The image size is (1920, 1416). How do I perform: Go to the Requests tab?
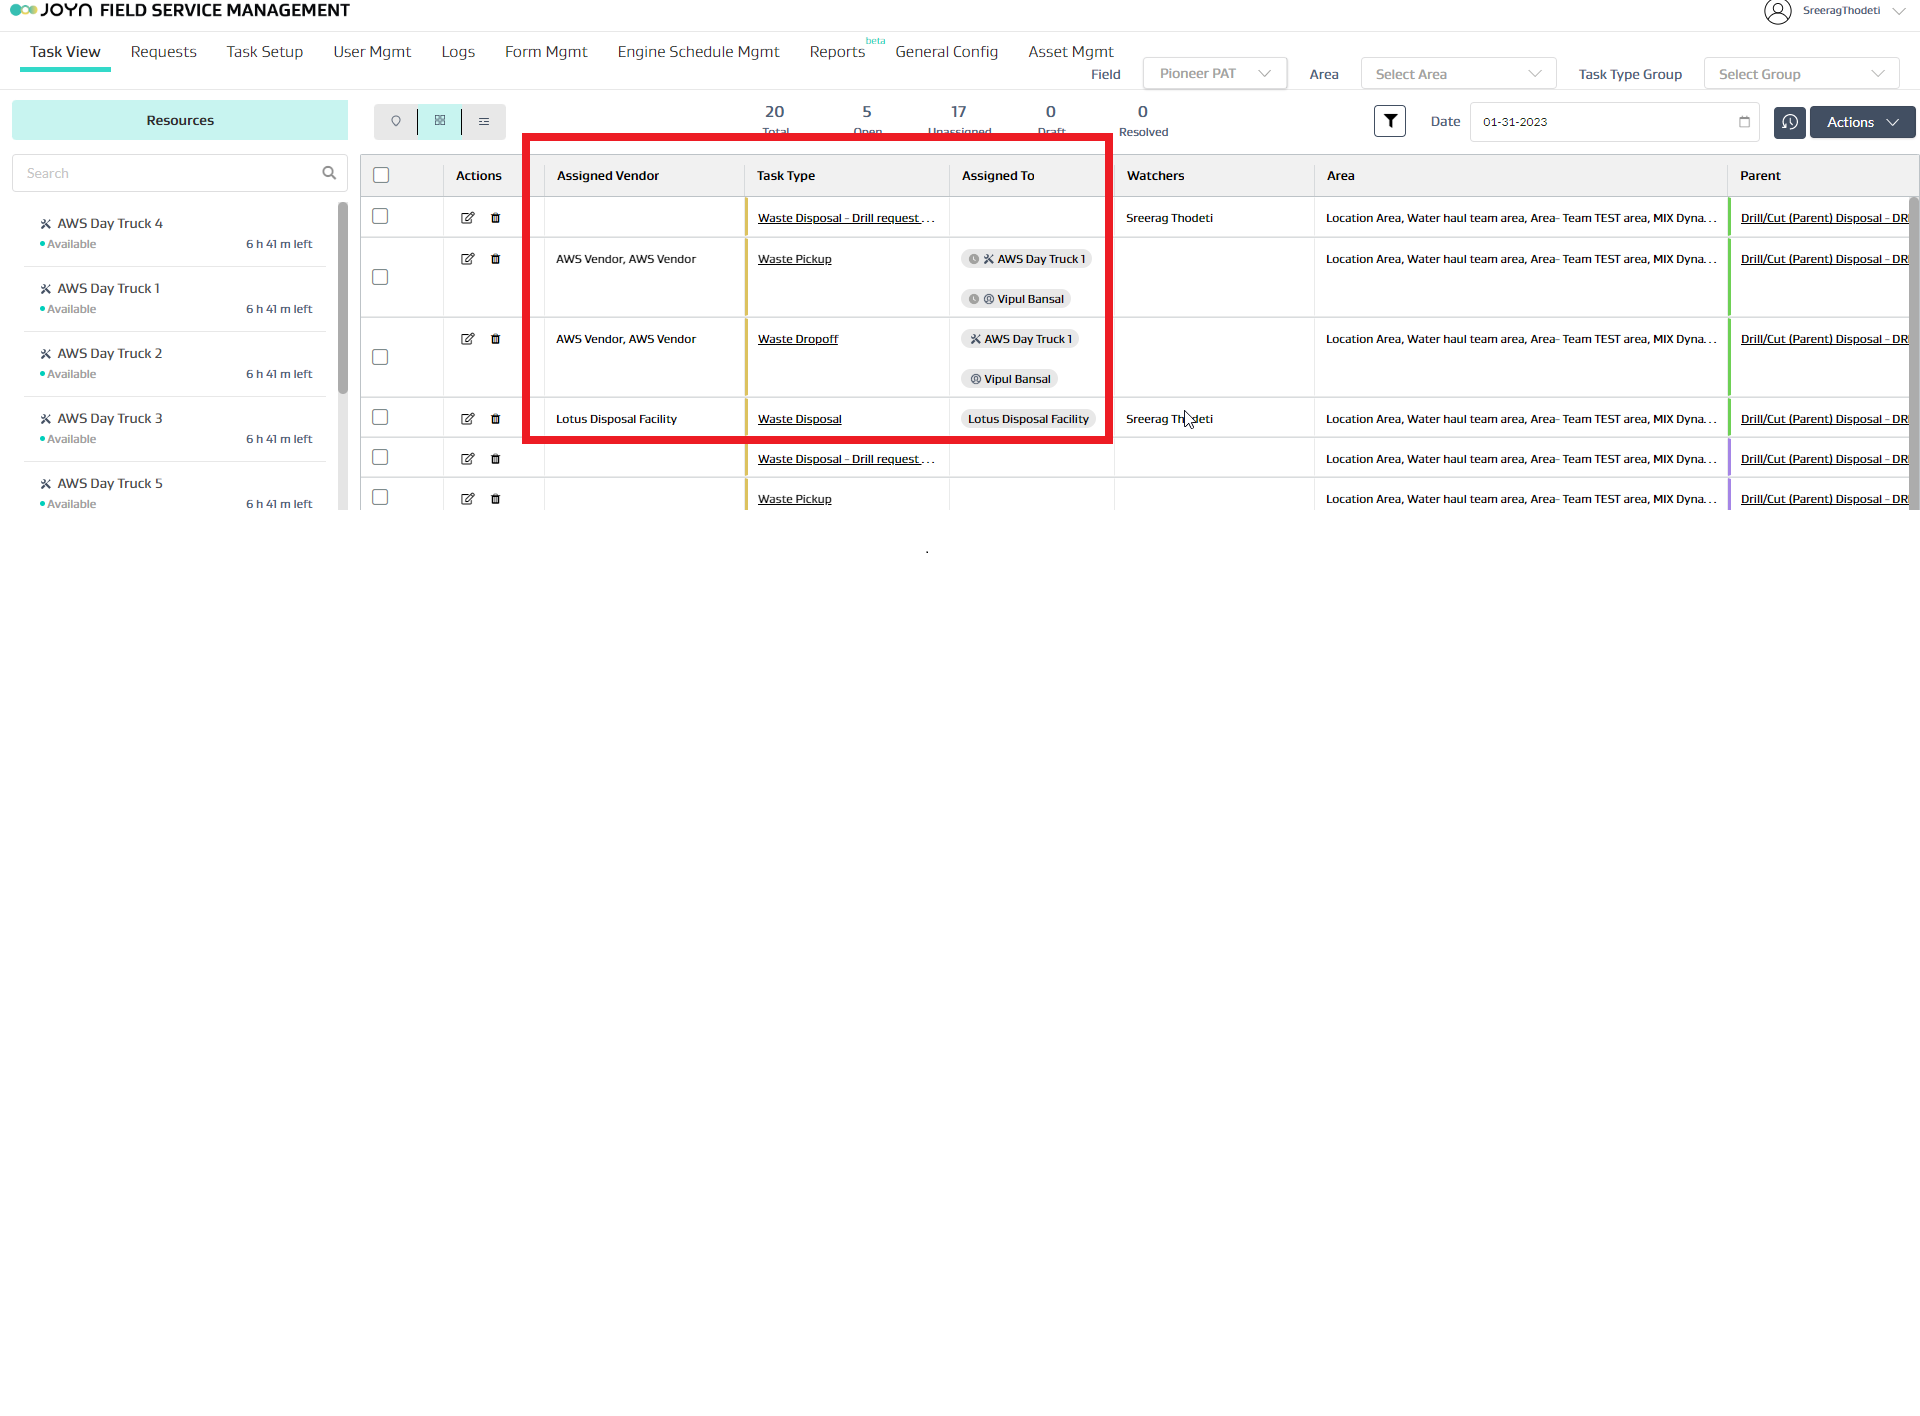pyautogui.click(x=163, y=52)
